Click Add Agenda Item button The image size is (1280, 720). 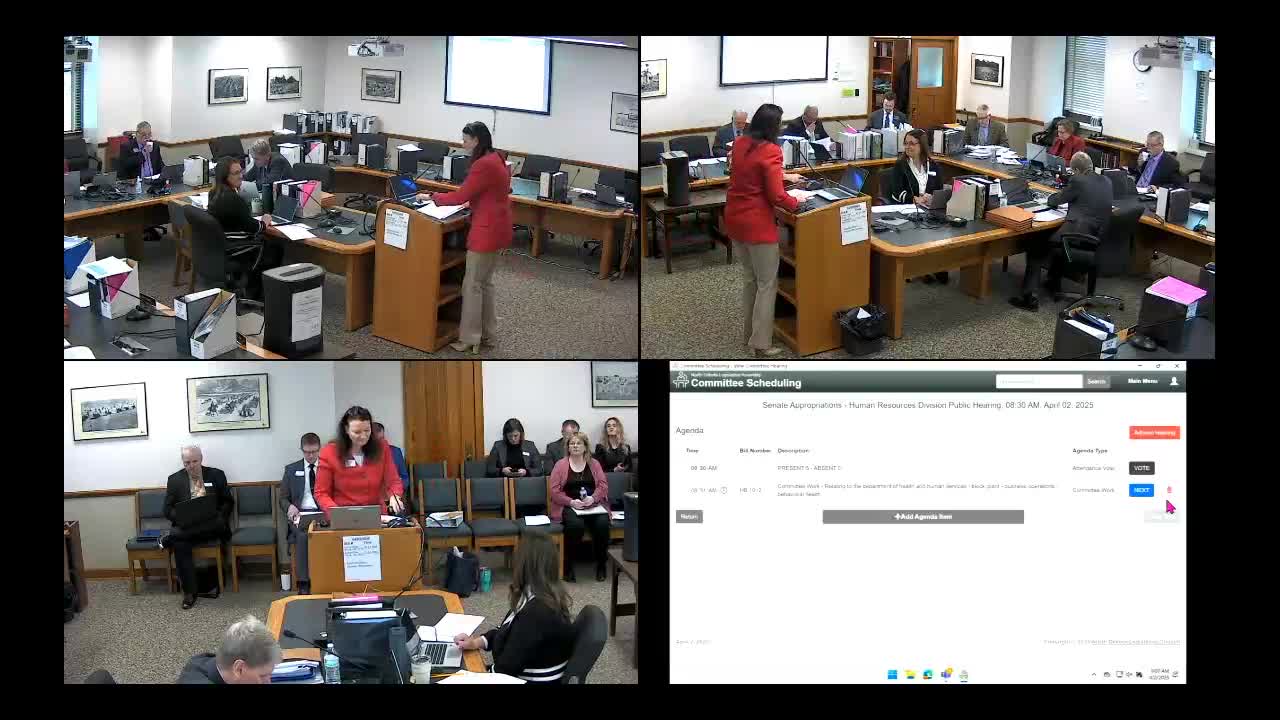tap(923, 517)
